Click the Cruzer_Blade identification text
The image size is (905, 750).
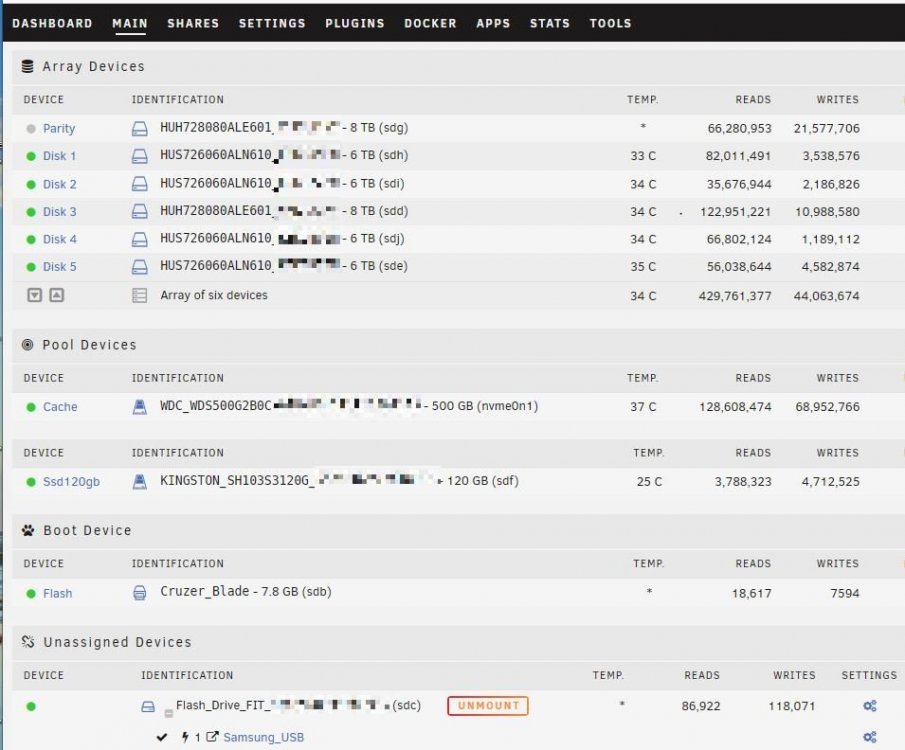(x=245, y=591)
